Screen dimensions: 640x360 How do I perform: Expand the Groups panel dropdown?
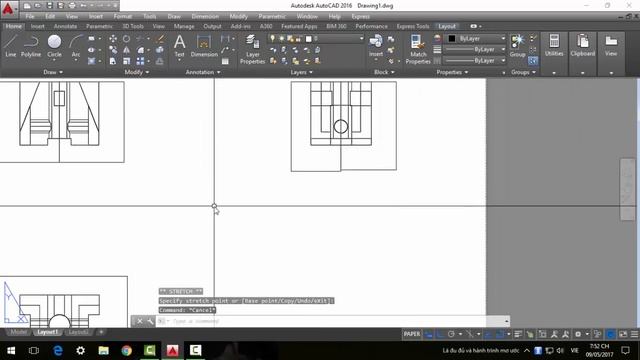click(x=524, y=72)
